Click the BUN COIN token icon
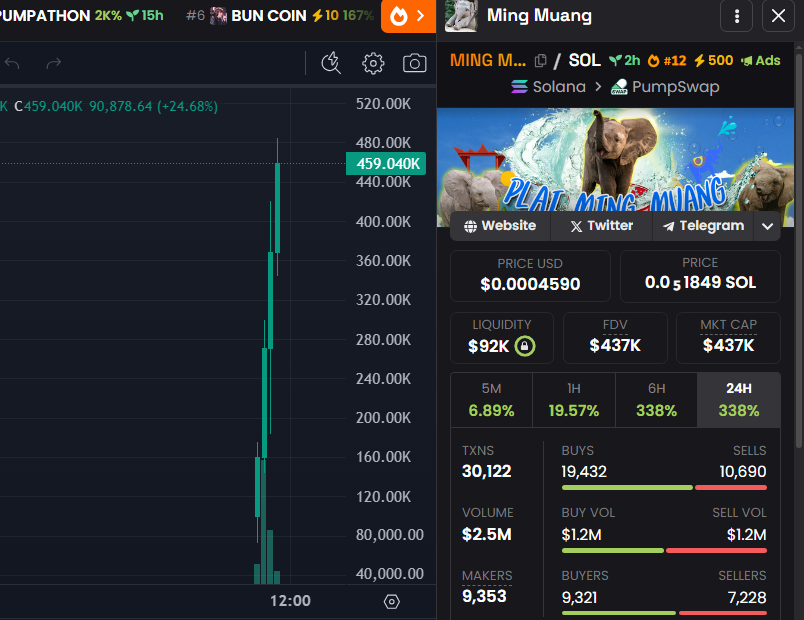804x620 pixels. (x=218, y=16)
